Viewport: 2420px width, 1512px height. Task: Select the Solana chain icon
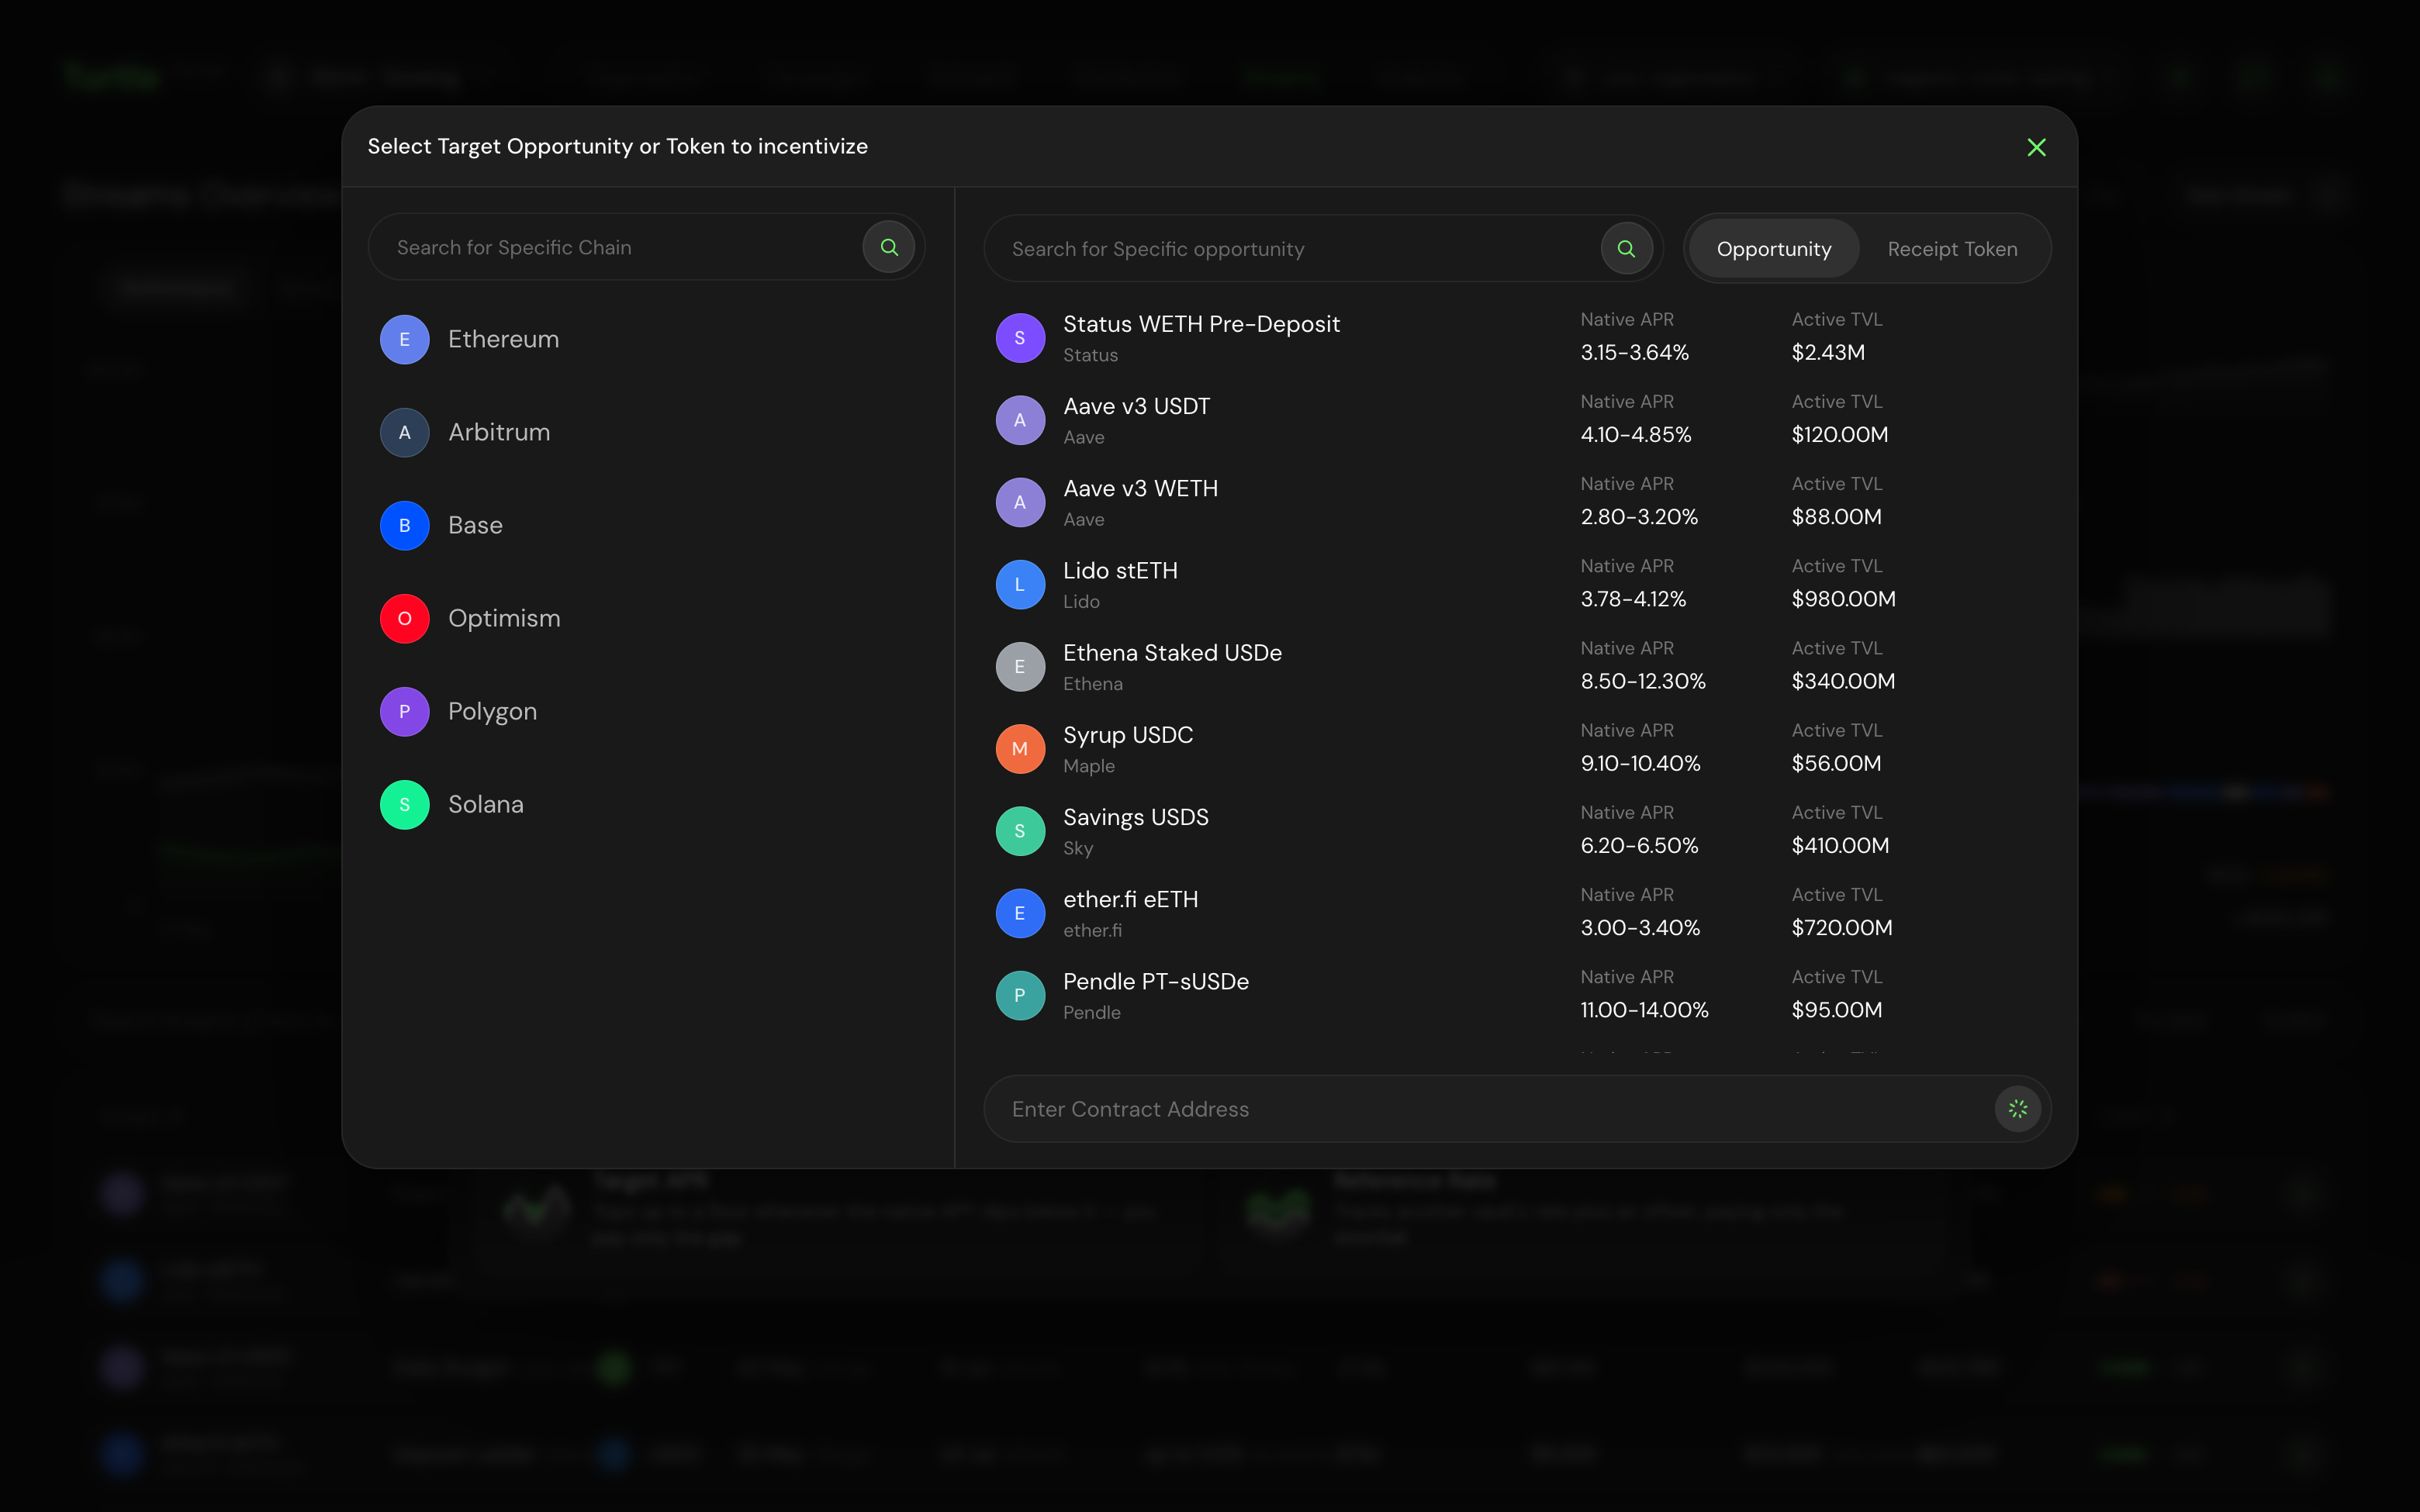(405, 805)
